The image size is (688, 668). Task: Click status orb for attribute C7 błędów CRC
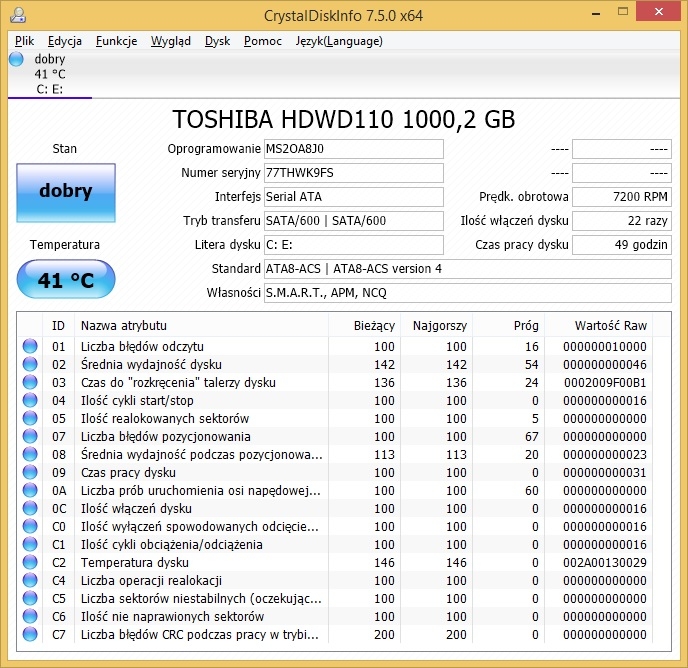30,634
